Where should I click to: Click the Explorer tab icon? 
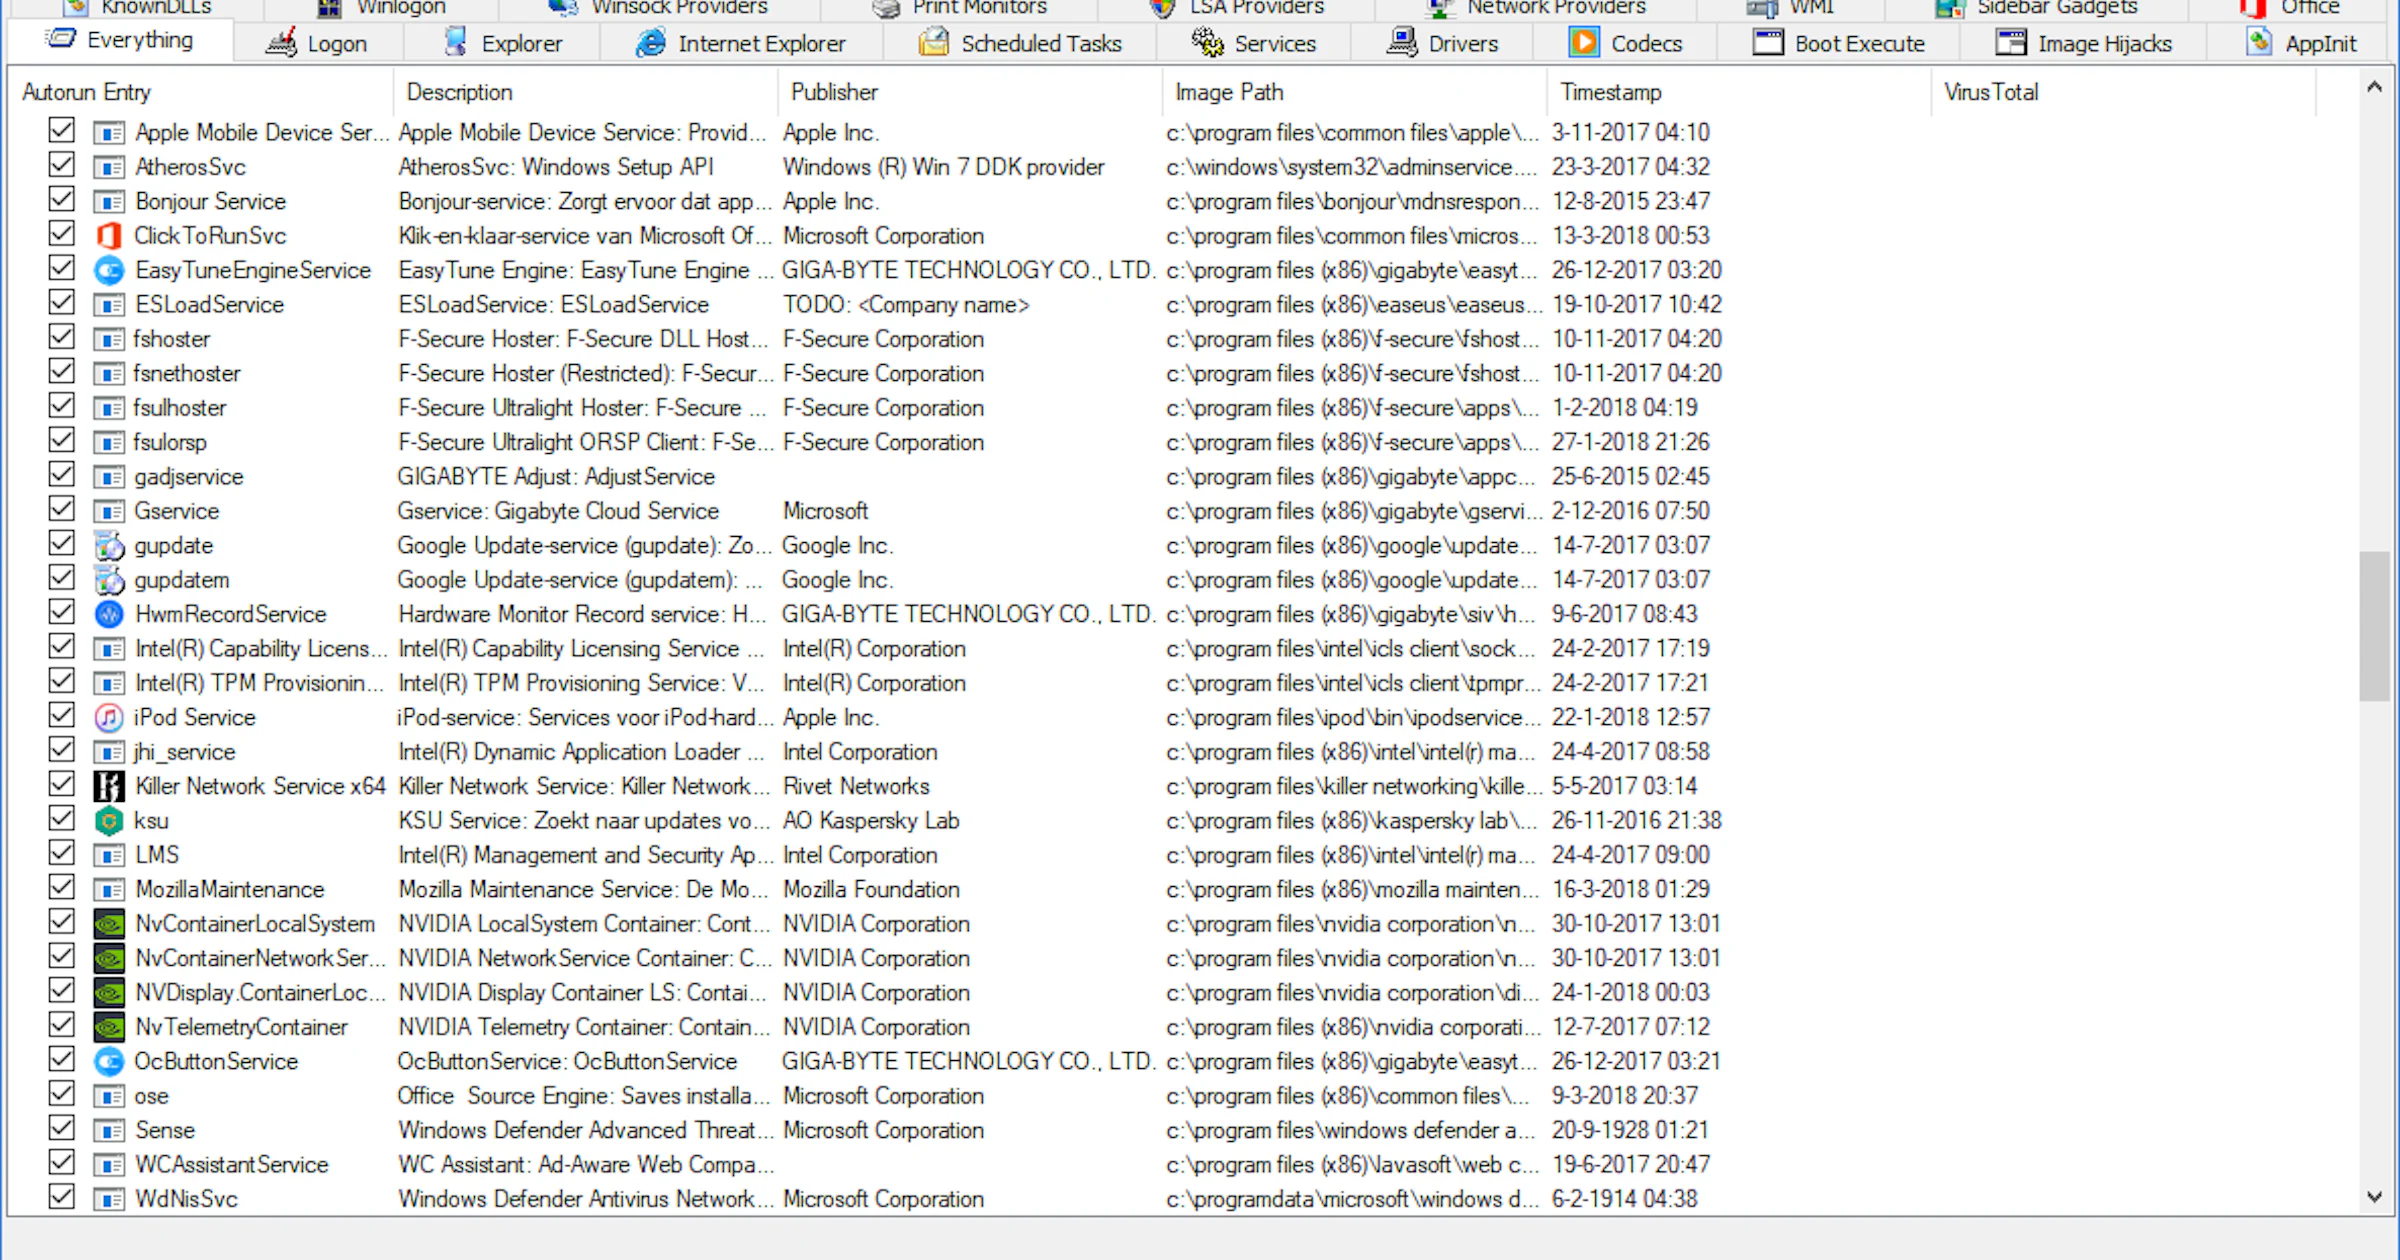pos(456,43)
